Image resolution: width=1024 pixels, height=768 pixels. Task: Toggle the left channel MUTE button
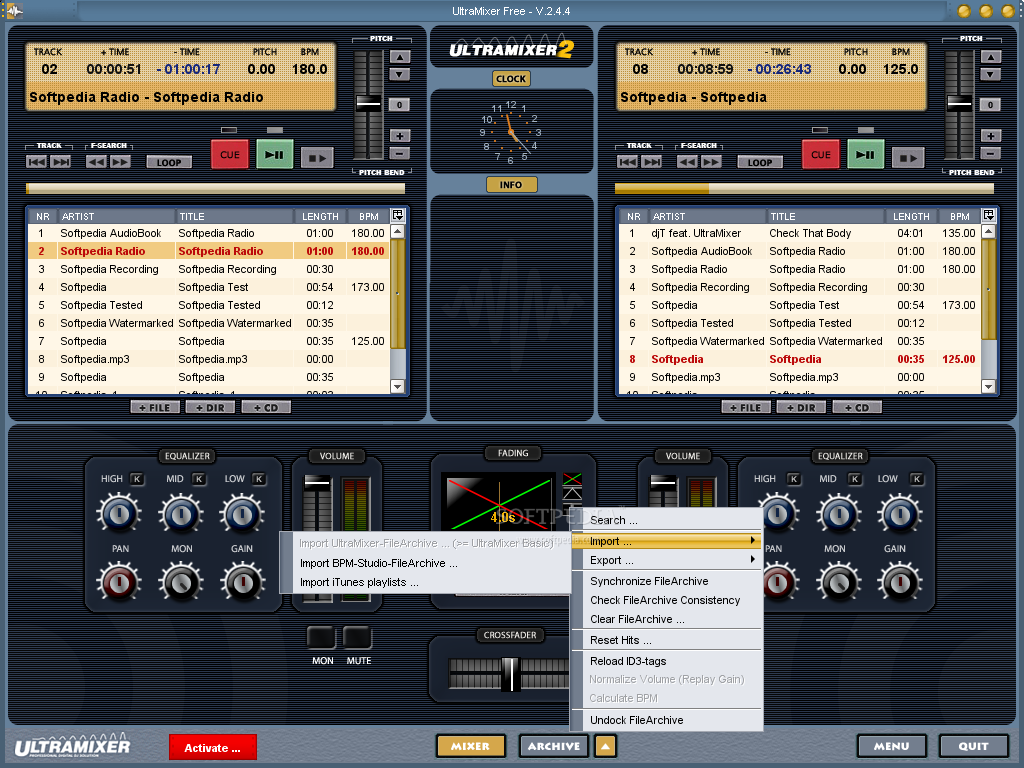tap(357, 637)
